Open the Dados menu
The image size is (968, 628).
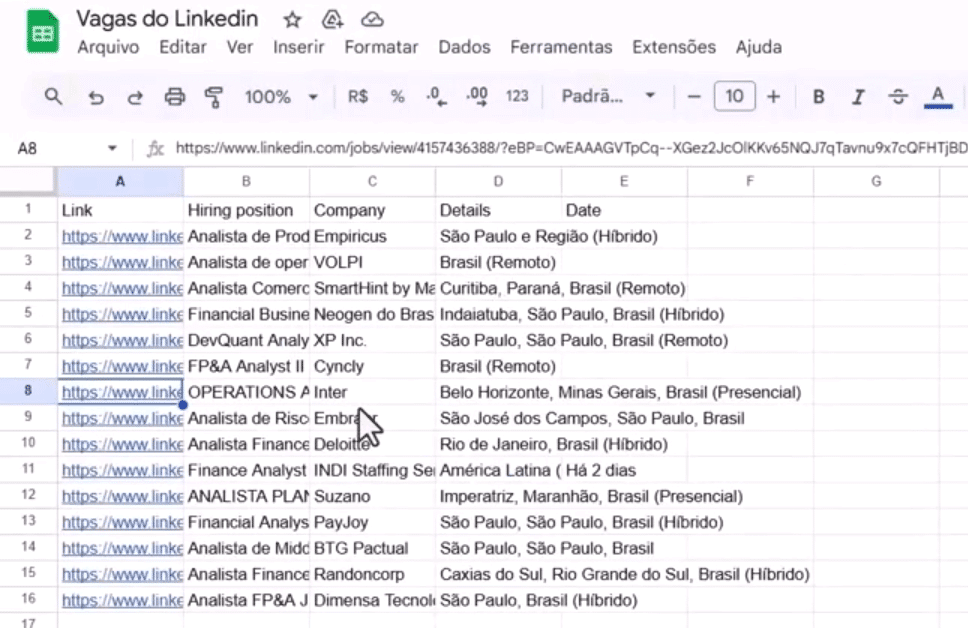click(464, 48)
